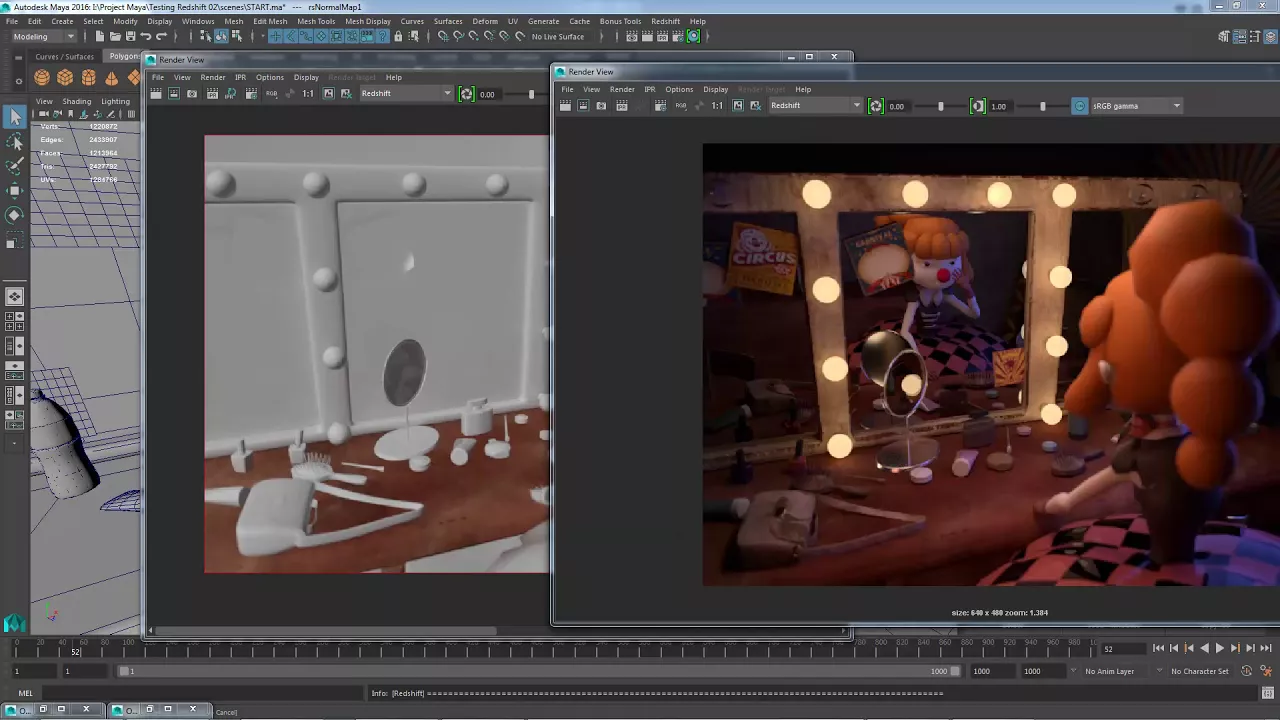Open the sRGB gamma view transform dropdown

coord(1136,106)
